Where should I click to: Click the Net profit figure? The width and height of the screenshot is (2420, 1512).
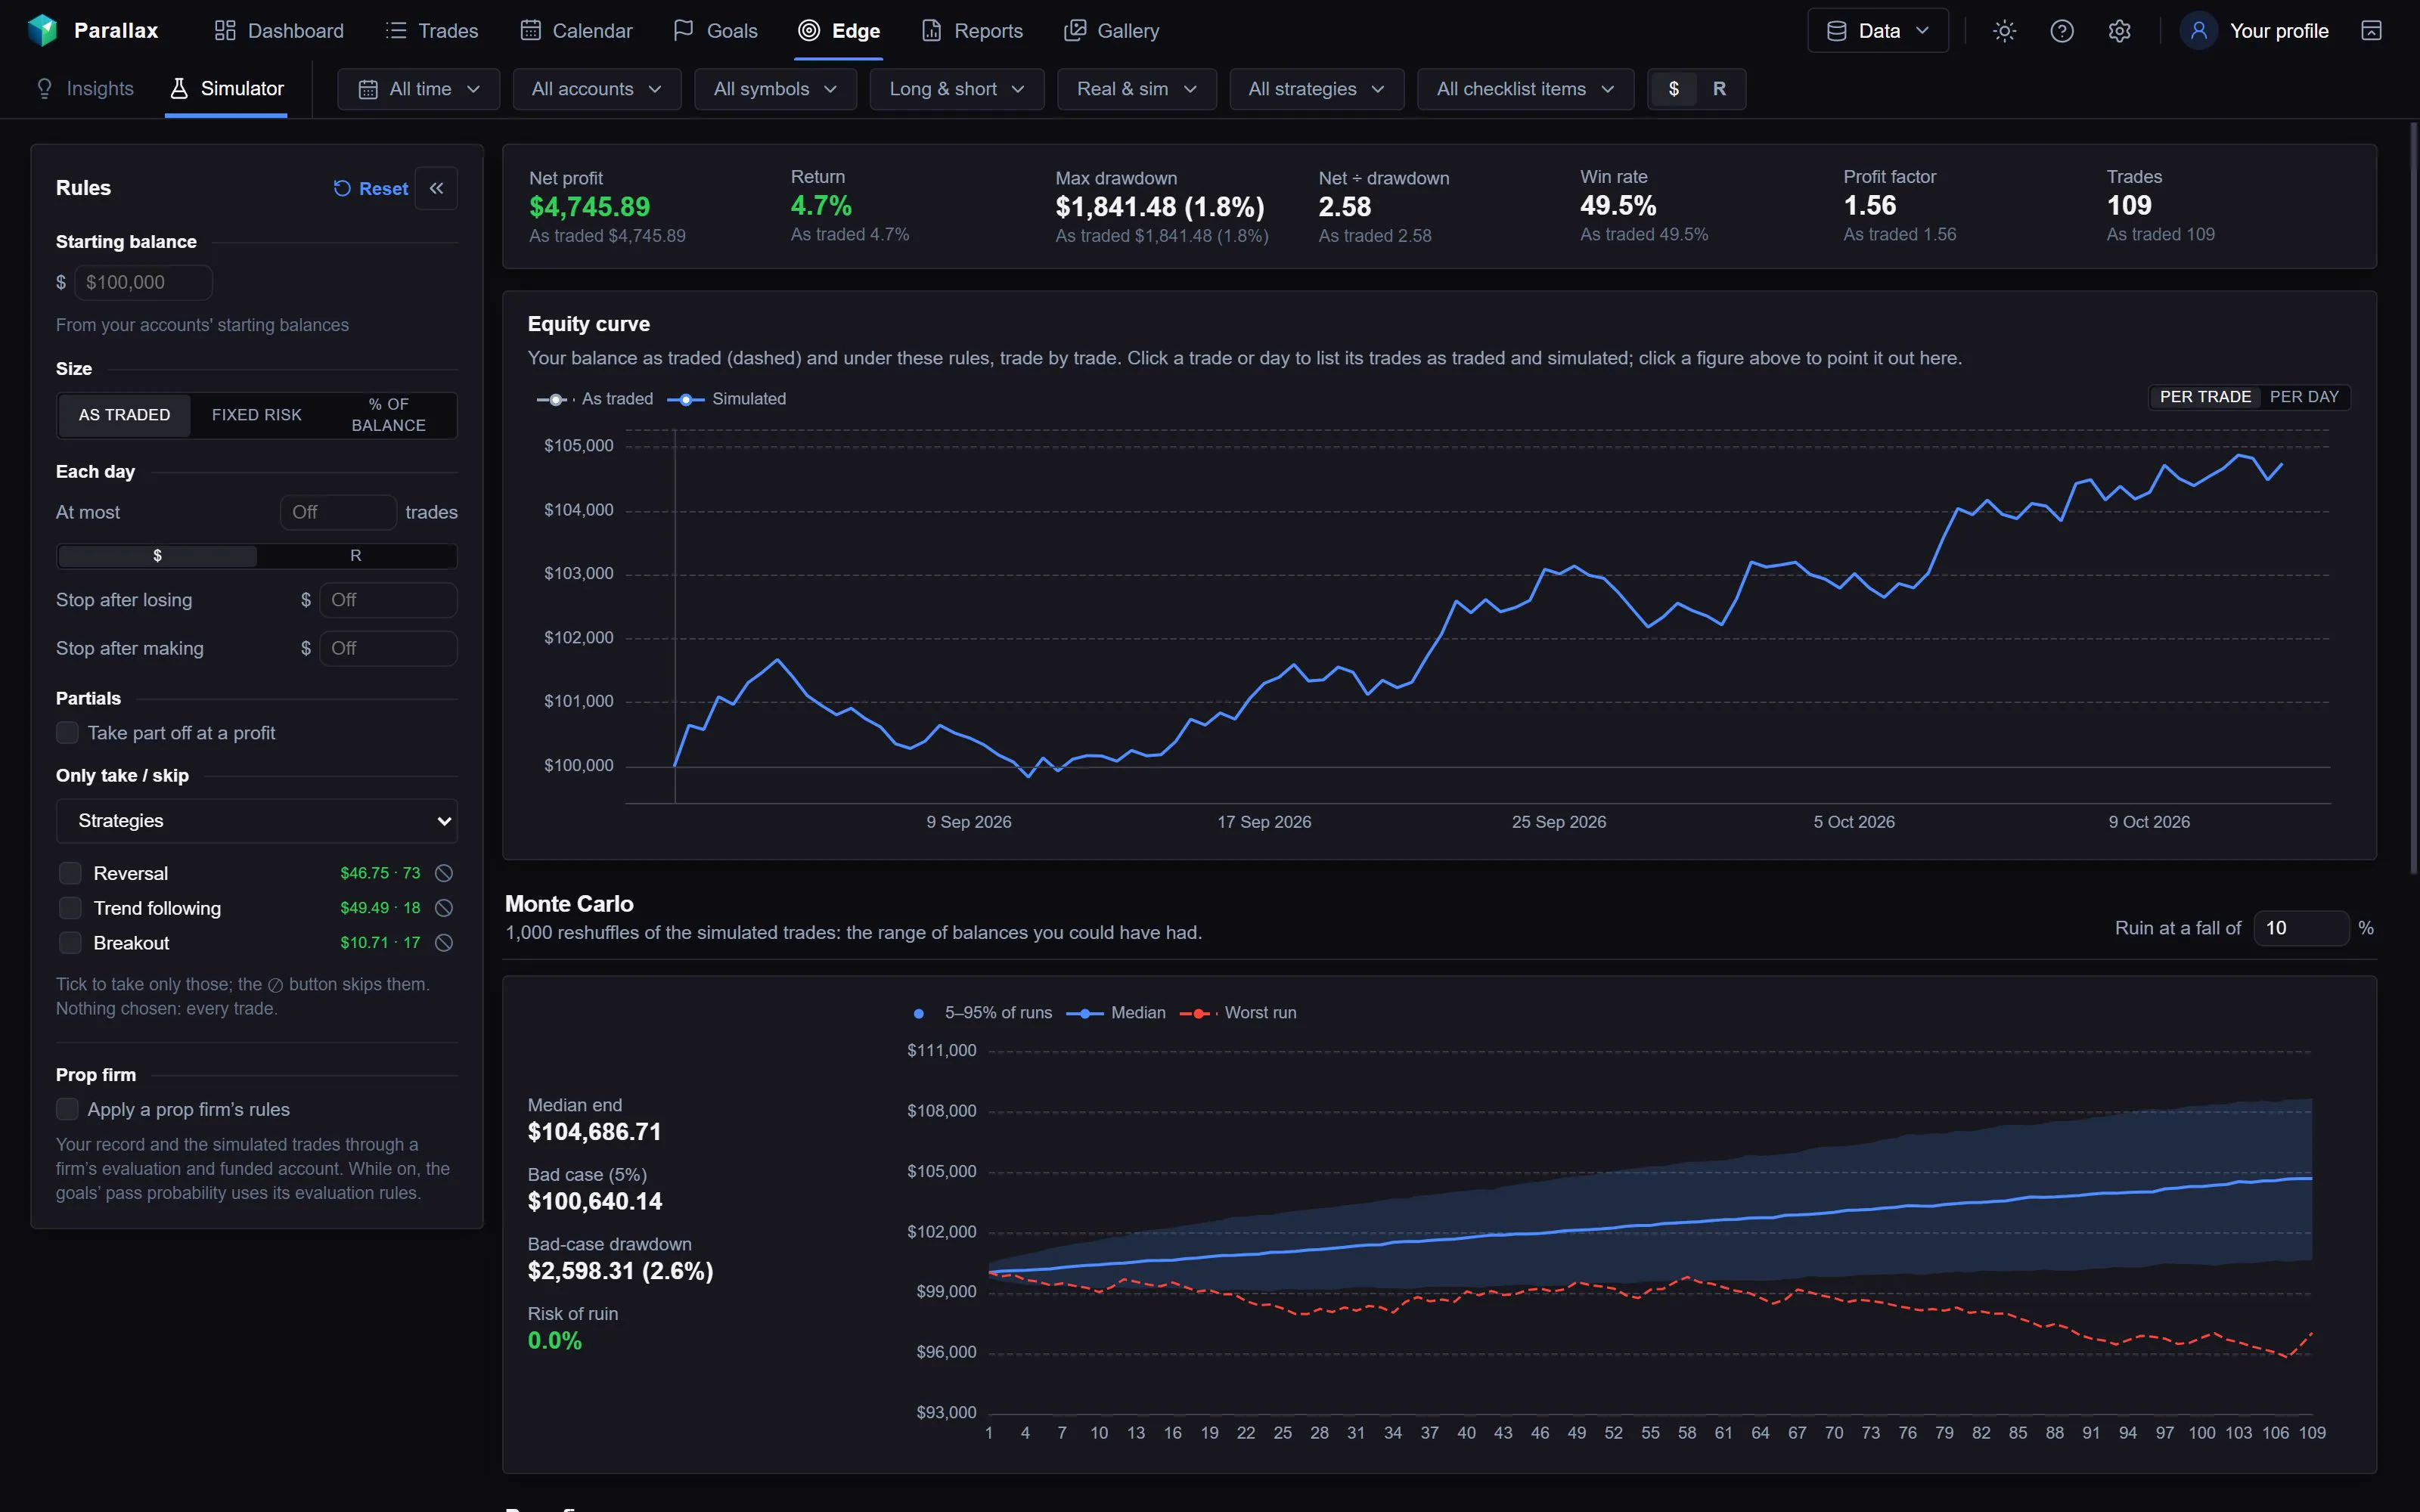tap(589, 207)
